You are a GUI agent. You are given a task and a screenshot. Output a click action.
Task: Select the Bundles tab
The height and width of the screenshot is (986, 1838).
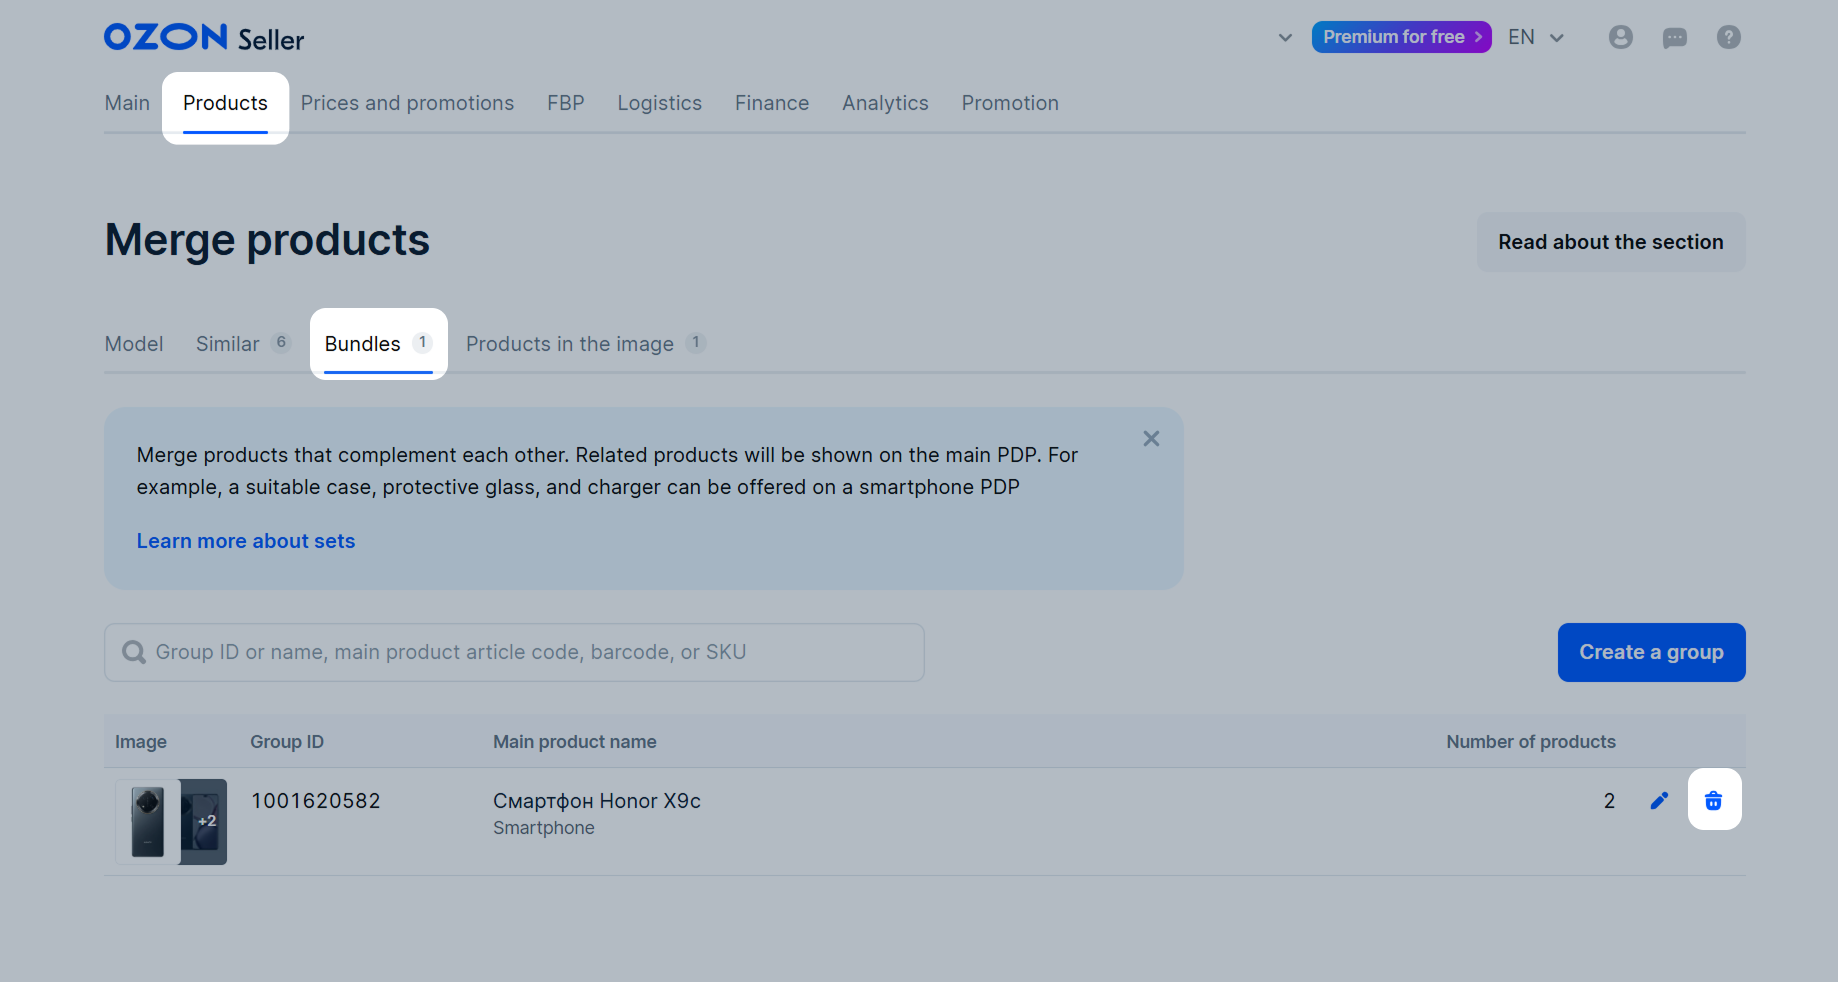coord(378,344)
